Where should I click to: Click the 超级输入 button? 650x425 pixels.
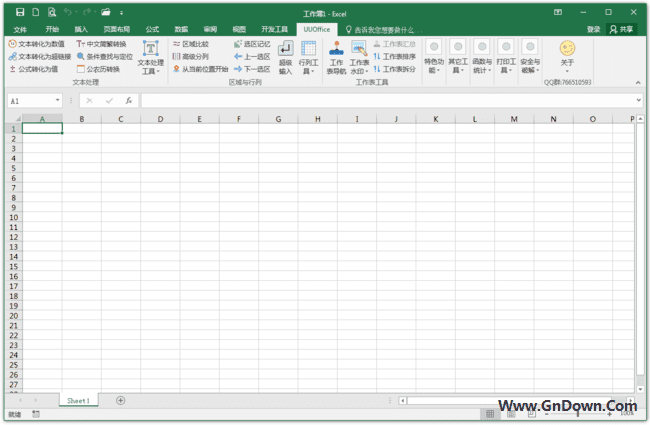click(x=285, y=57)
